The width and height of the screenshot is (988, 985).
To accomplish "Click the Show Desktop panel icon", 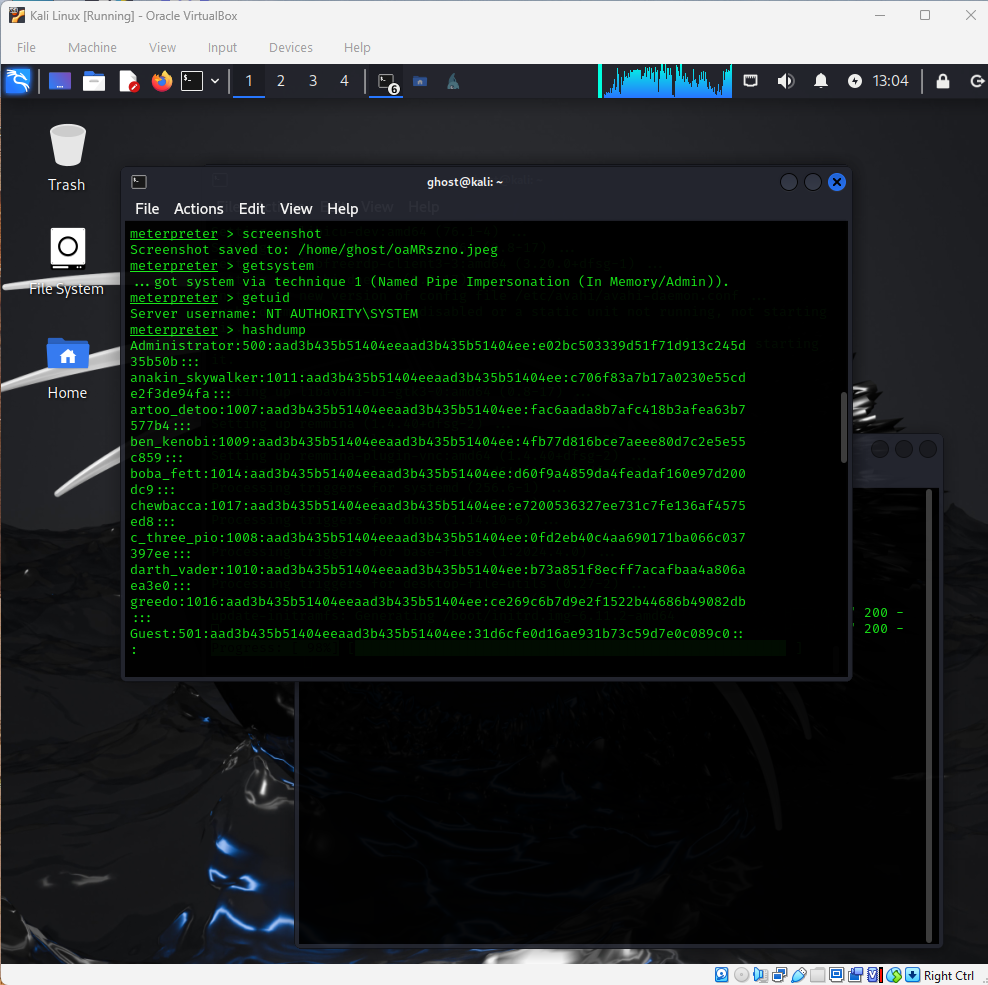I will point(60,81).
